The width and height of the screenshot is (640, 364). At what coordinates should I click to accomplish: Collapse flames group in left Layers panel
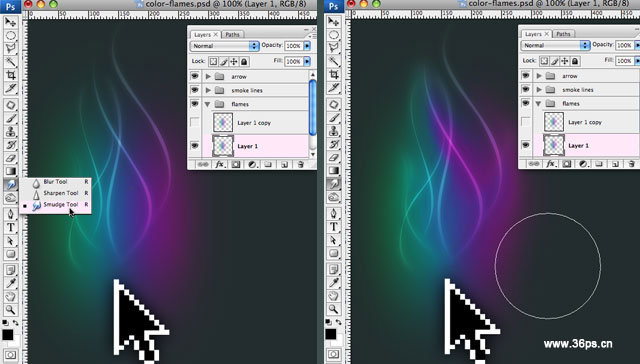click(x=208, y=104)
